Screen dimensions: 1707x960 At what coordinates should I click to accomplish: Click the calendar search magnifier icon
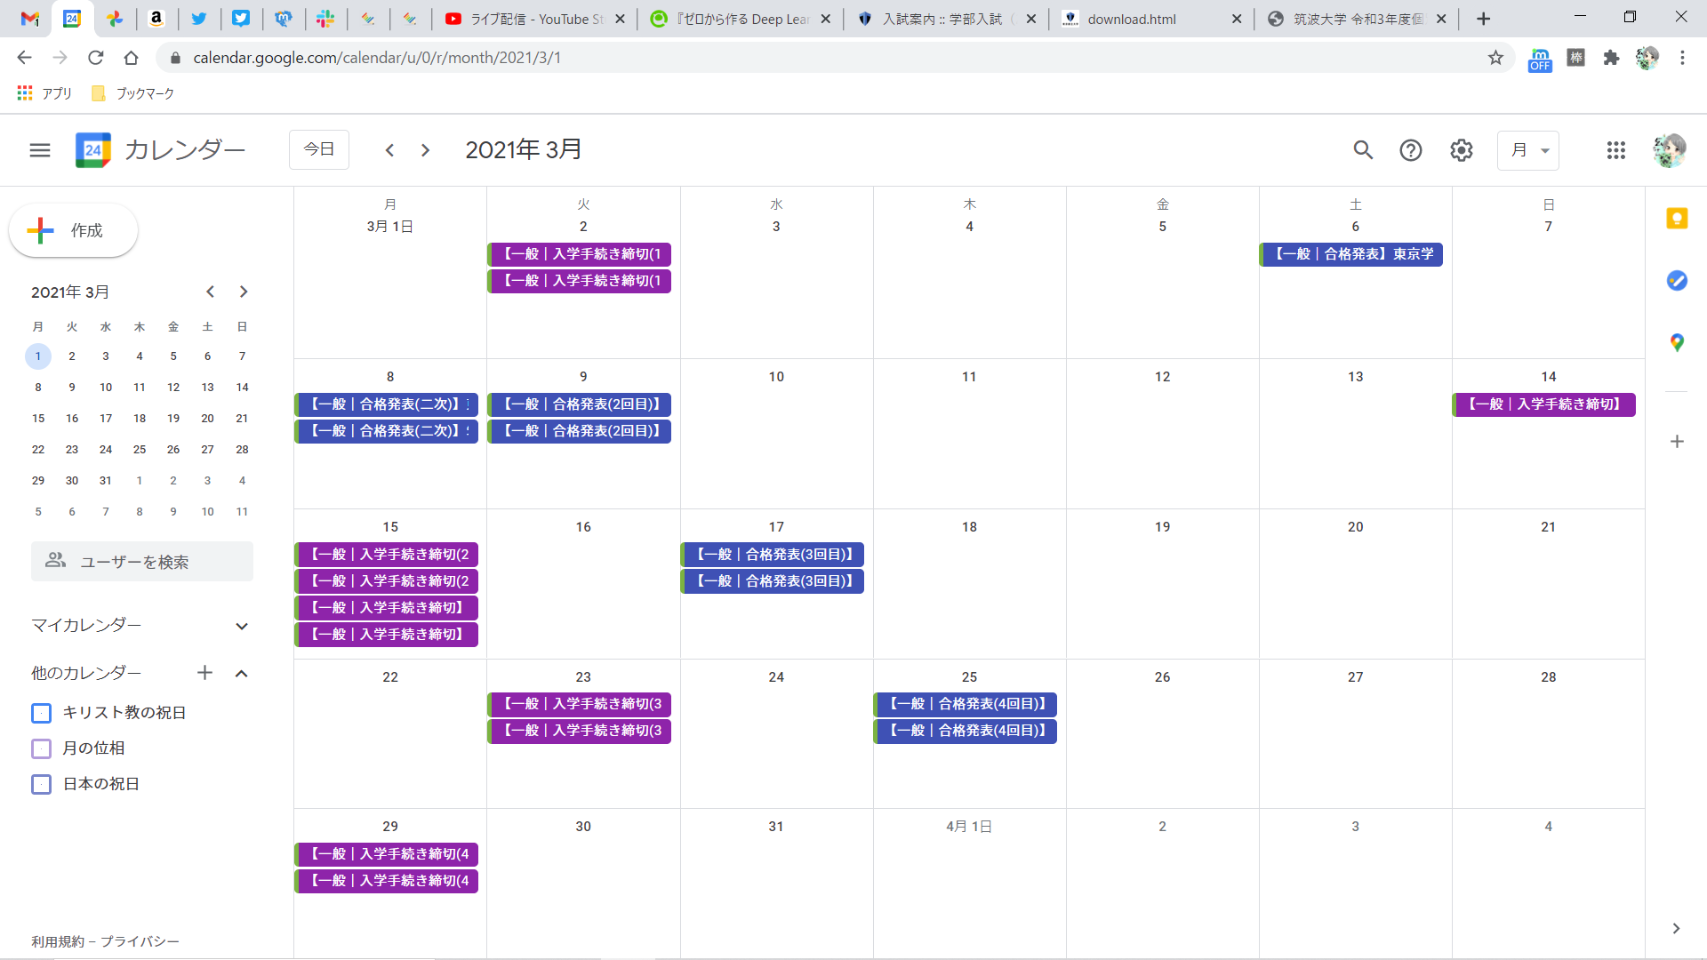pos(1362,150)
